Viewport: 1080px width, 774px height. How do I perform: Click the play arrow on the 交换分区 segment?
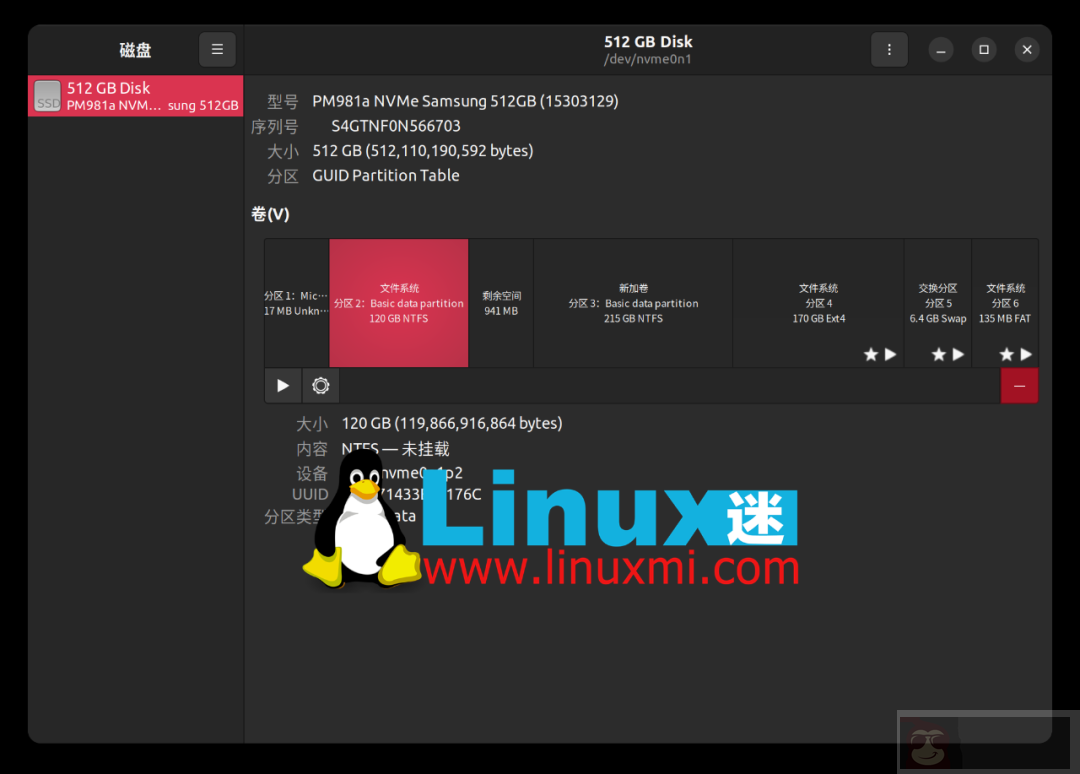(958, 353)
